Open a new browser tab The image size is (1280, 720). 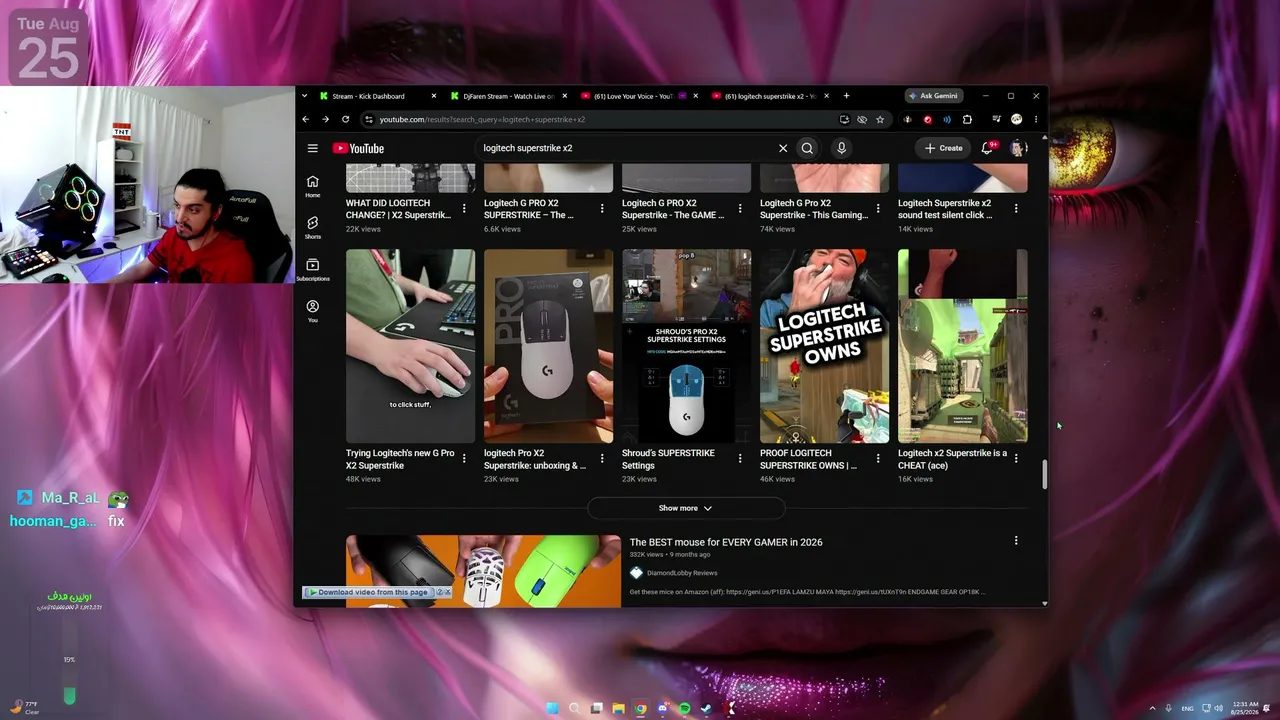(x=846, y=96)
